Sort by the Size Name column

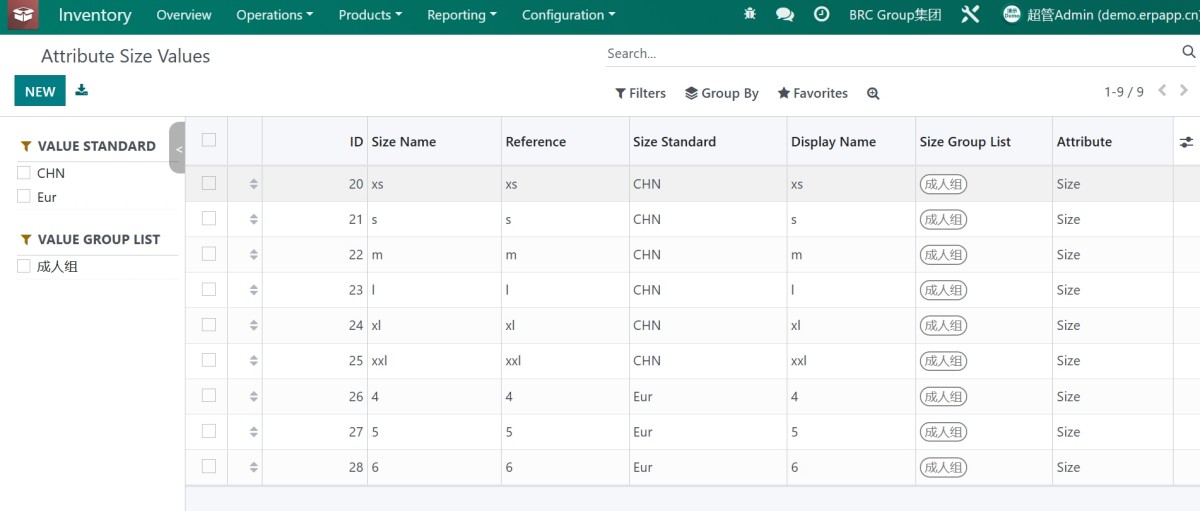(x=434, y=142)
